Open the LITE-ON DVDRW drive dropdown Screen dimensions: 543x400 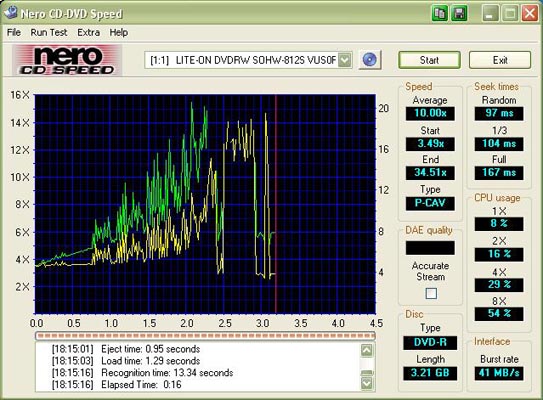[345, 60]
